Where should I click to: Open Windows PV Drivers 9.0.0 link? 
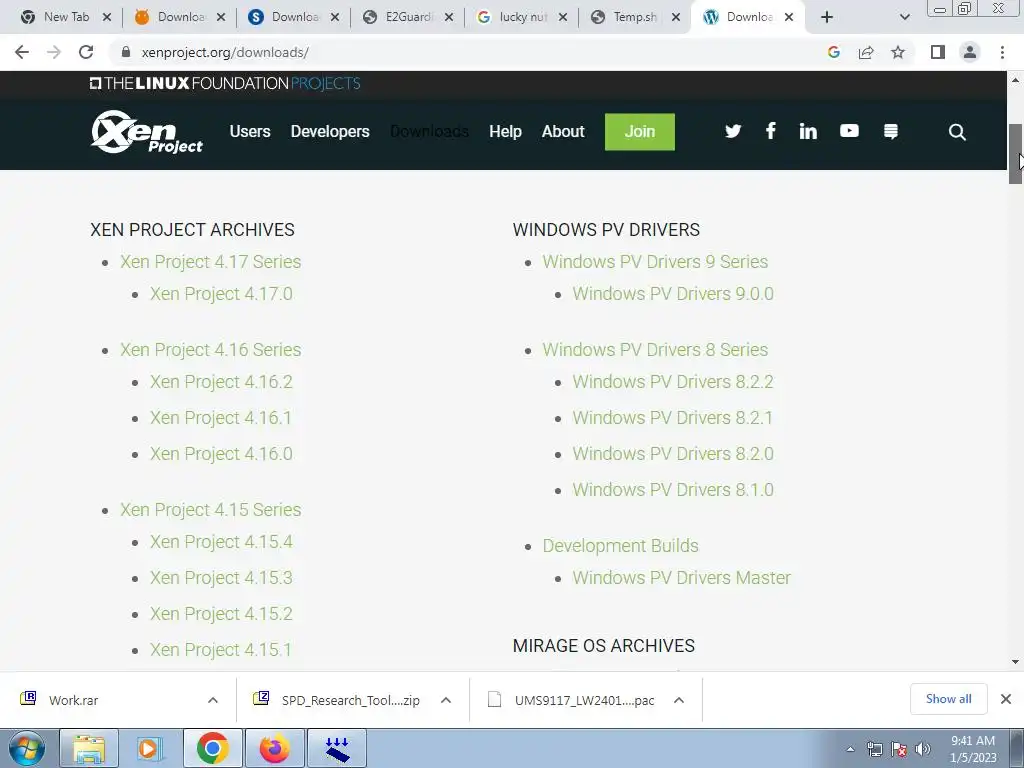pyautogui.click(x=673, y=294)
